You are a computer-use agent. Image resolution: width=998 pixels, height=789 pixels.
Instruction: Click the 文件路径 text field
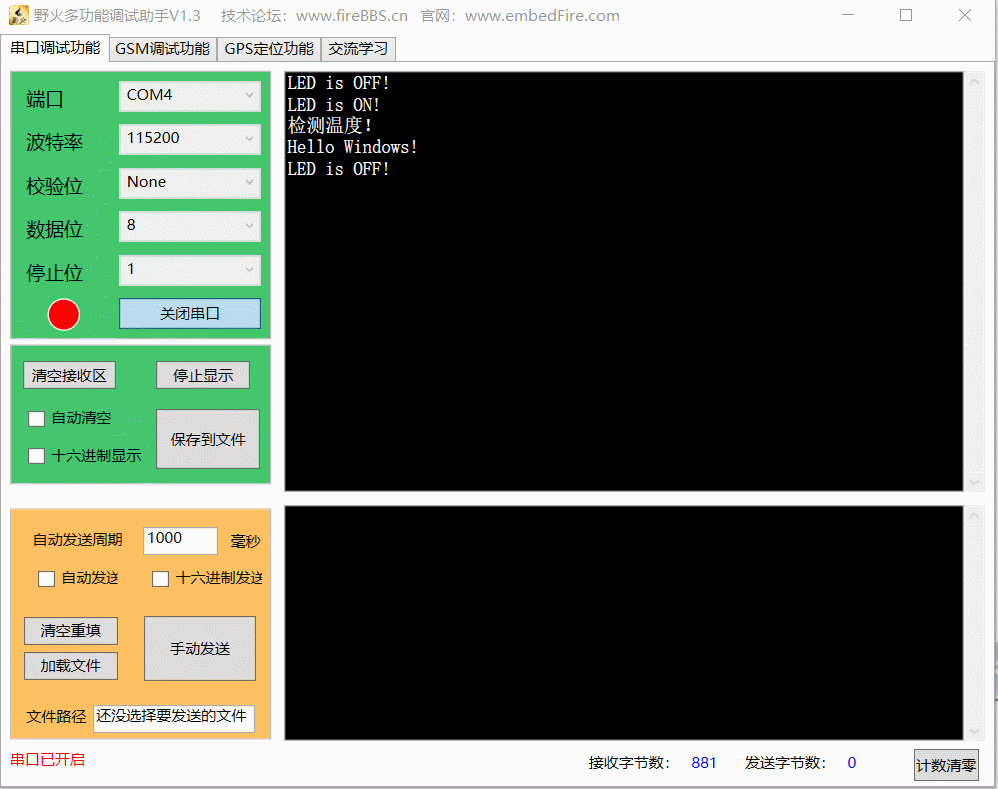(174, 718)
